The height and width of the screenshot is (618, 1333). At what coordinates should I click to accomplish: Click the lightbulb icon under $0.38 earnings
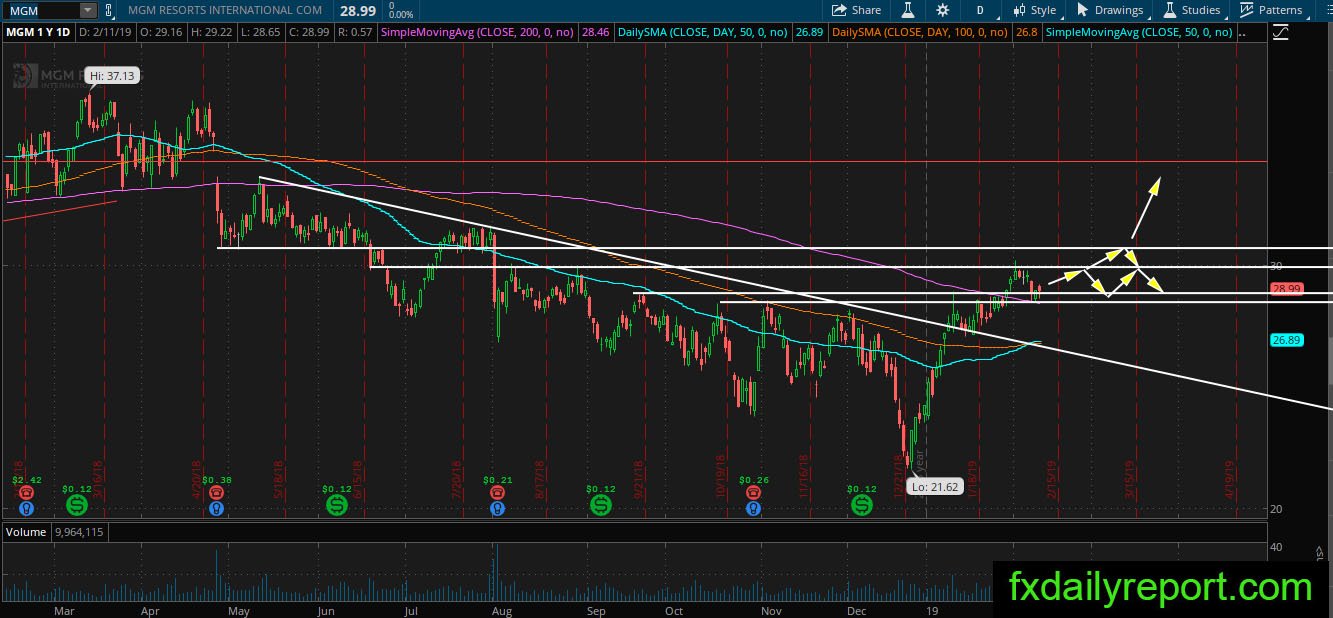[215, 508]
